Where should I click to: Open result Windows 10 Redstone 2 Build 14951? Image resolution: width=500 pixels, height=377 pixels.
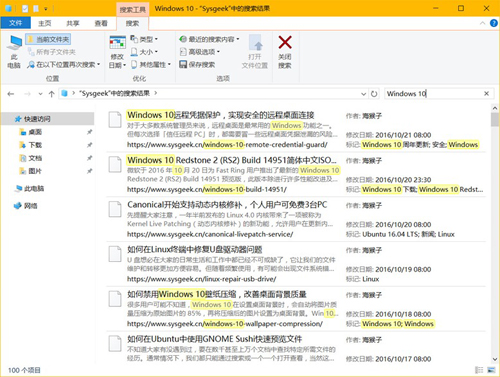click(x=231, y=160)
